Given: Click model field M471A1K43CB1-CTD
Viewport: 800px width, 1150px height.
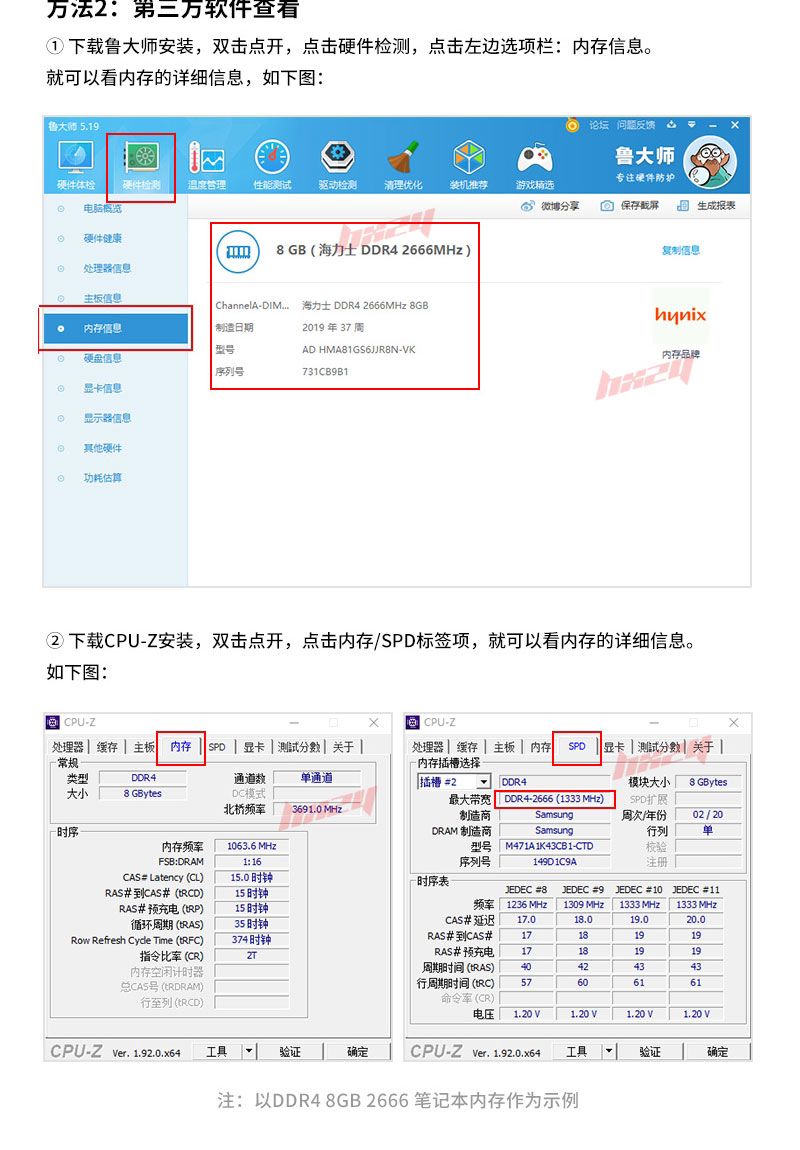Looking at the screenshot, I should tap(554, 846).
